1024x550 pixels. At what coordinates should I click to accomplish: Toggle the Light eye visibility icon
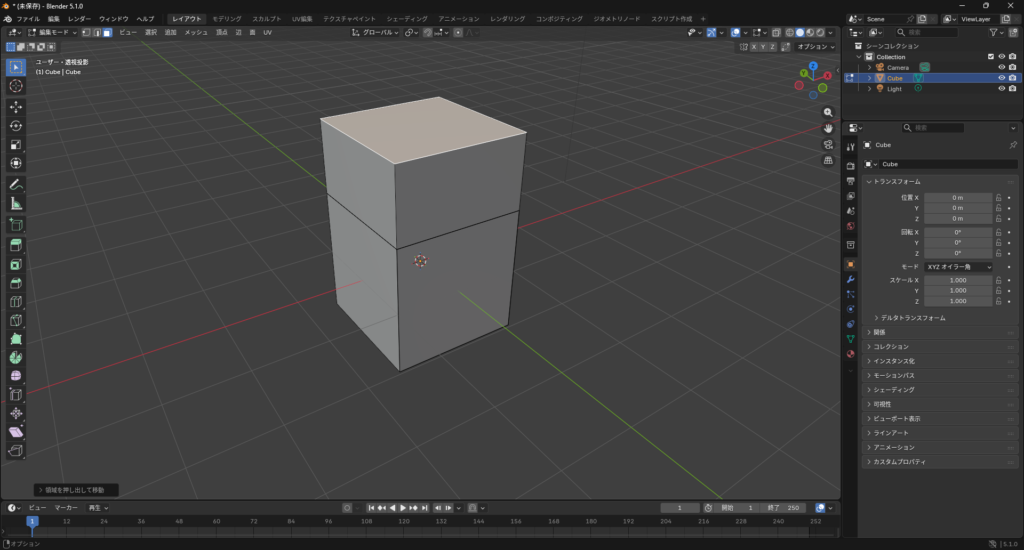click(x=1001, y=89)
